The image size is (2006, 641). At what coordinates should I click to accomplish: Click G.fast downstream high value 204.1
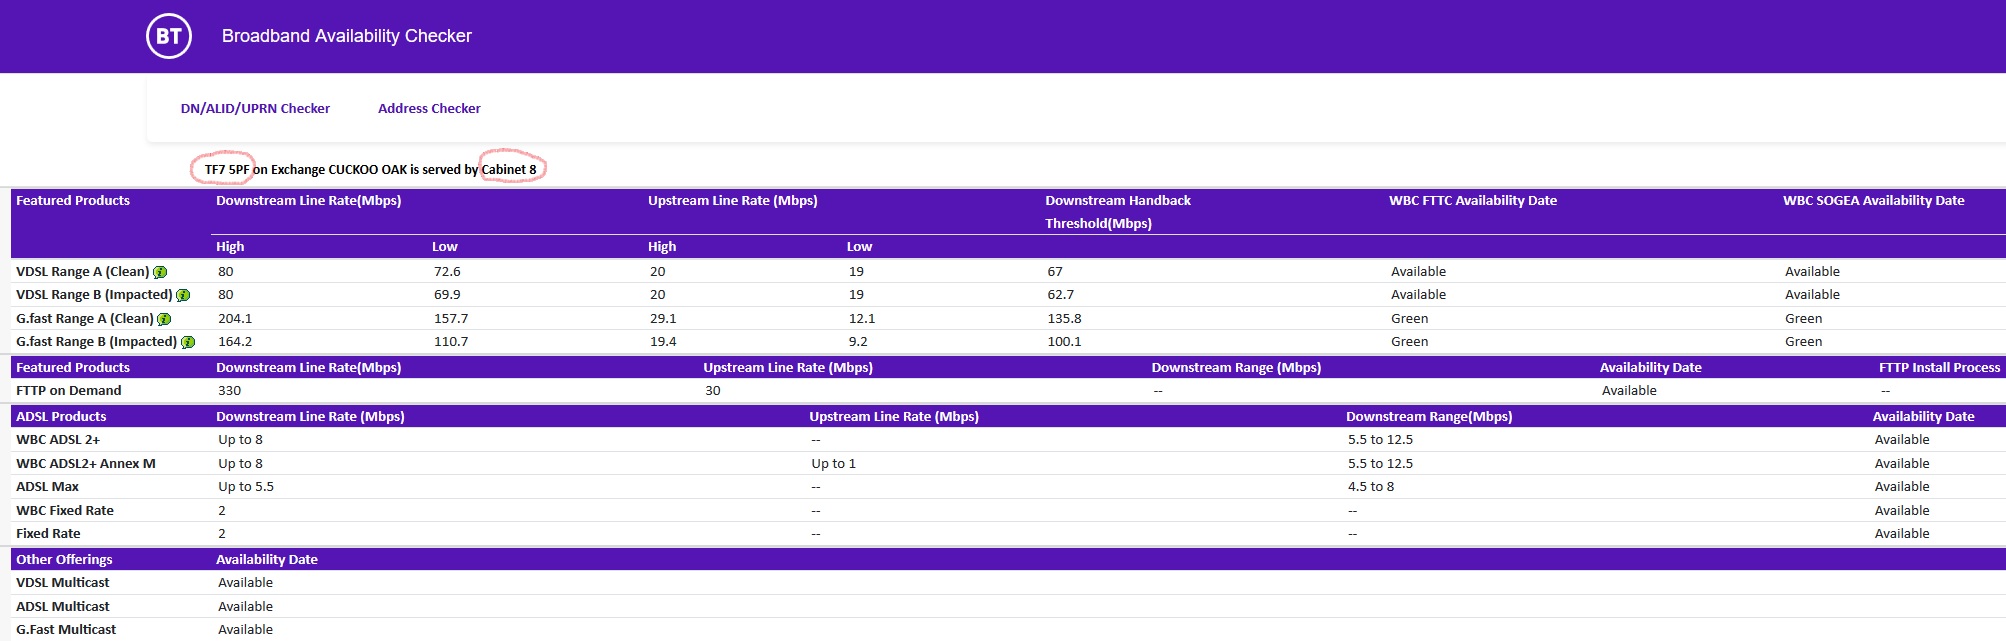[x=235, y=318]
